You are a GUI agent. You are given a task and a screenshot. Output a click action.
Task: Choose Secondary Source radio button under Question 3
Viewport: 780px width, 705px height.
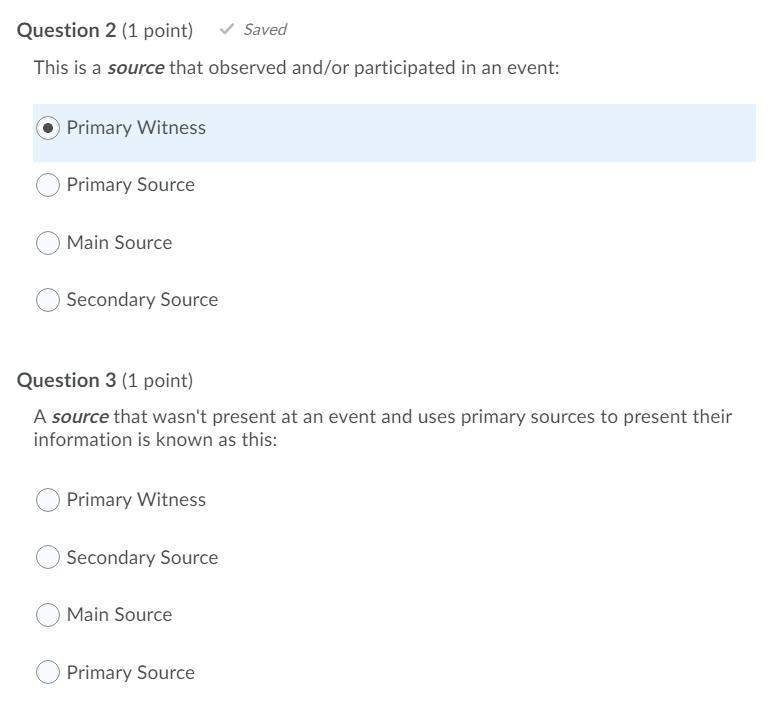(47, 558)
